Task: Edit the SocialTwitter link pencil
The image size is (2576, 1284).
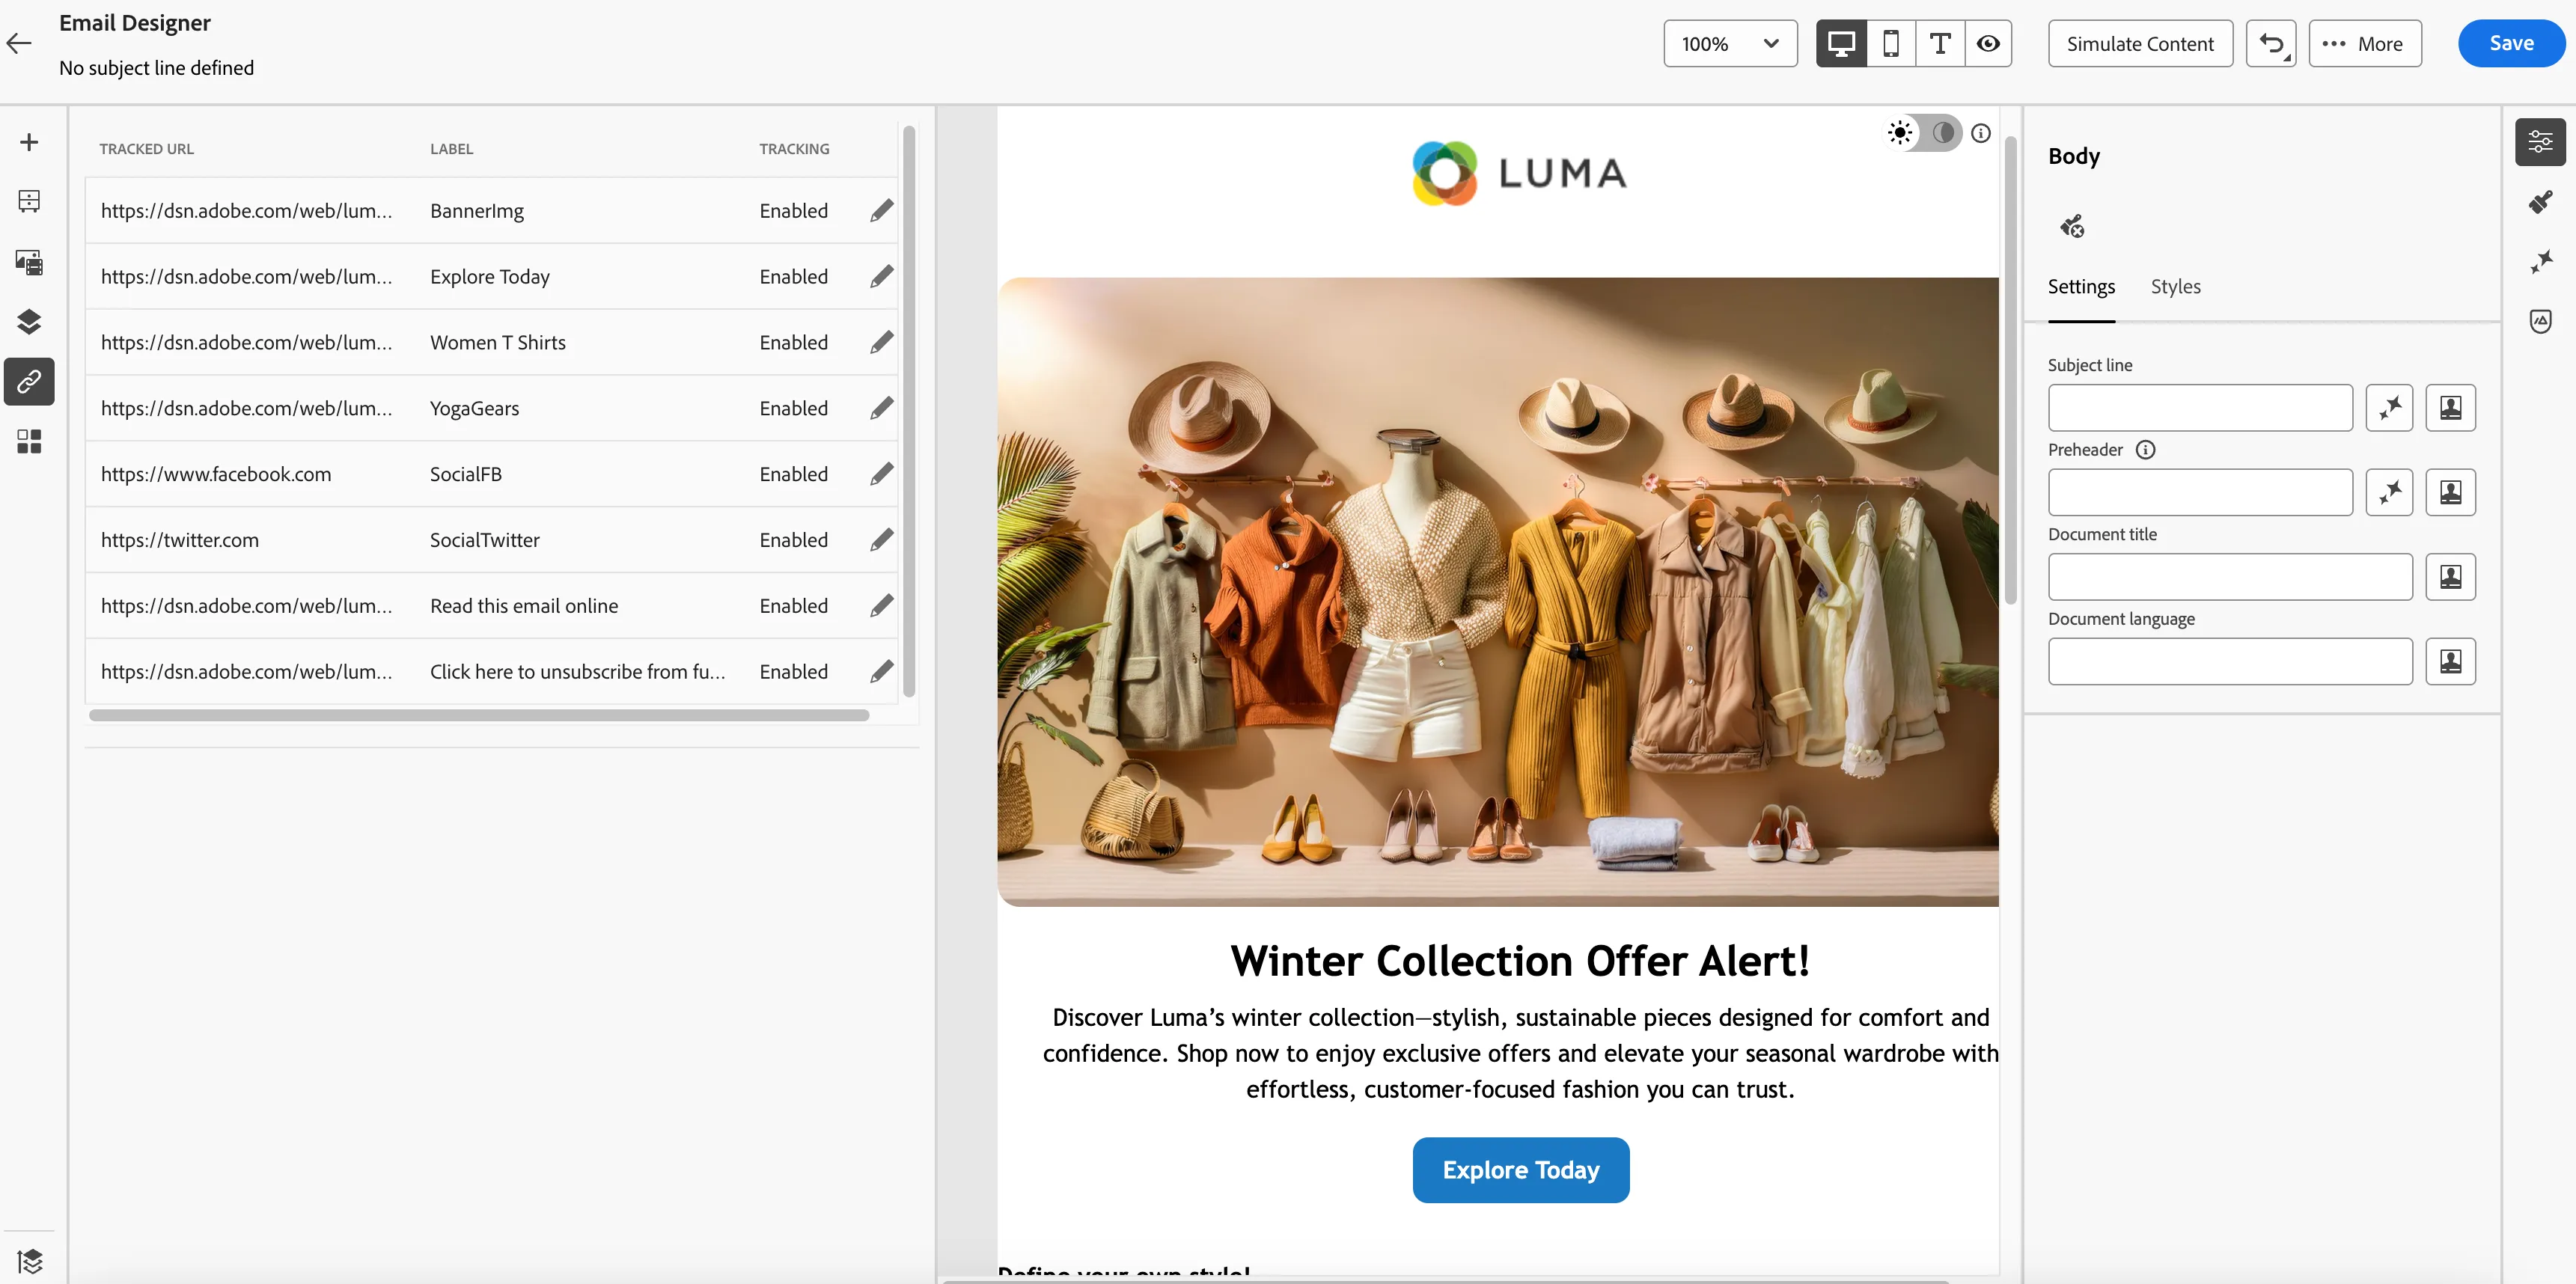Action: pyautogui.click(x=881, y=540)
